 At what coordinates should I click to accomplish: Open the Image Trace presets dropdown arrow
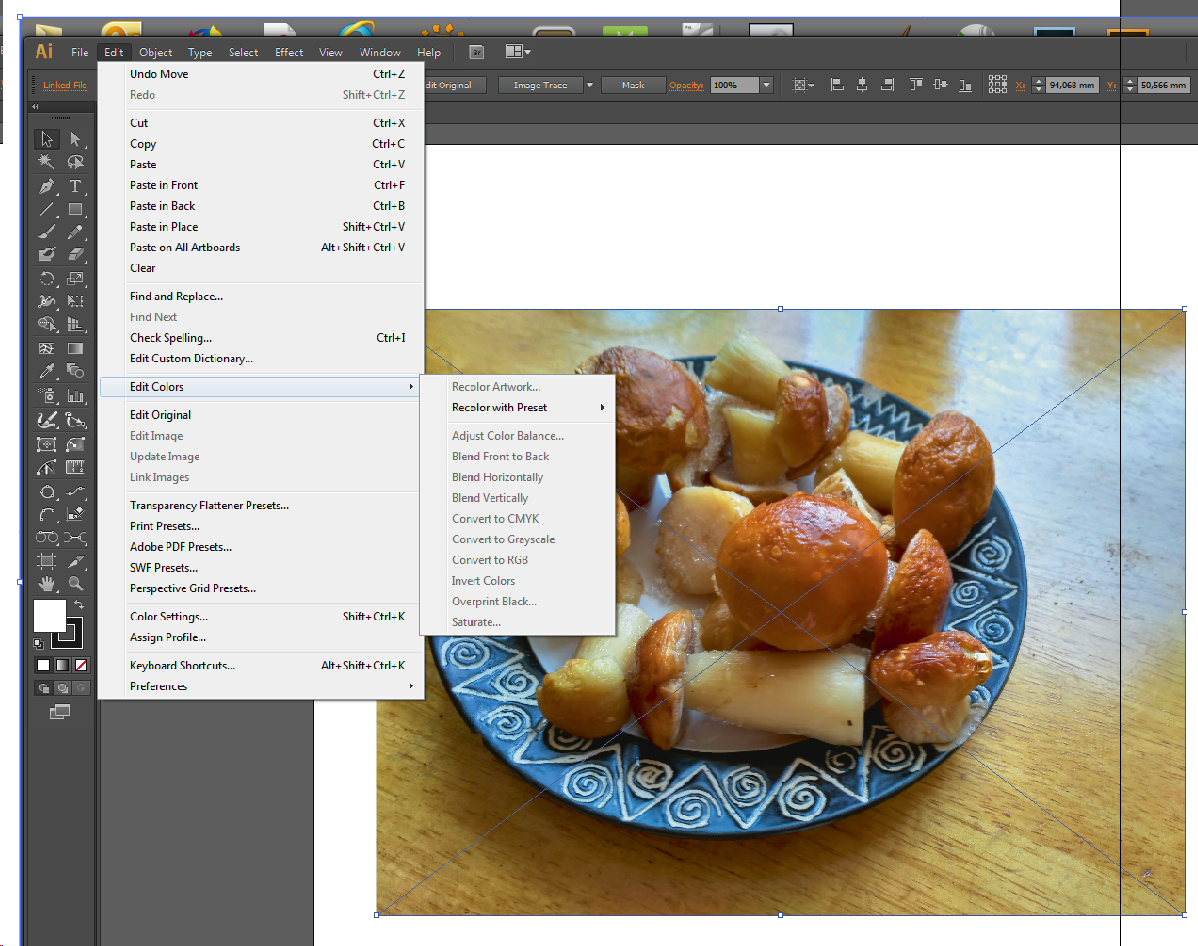[589, 85]
